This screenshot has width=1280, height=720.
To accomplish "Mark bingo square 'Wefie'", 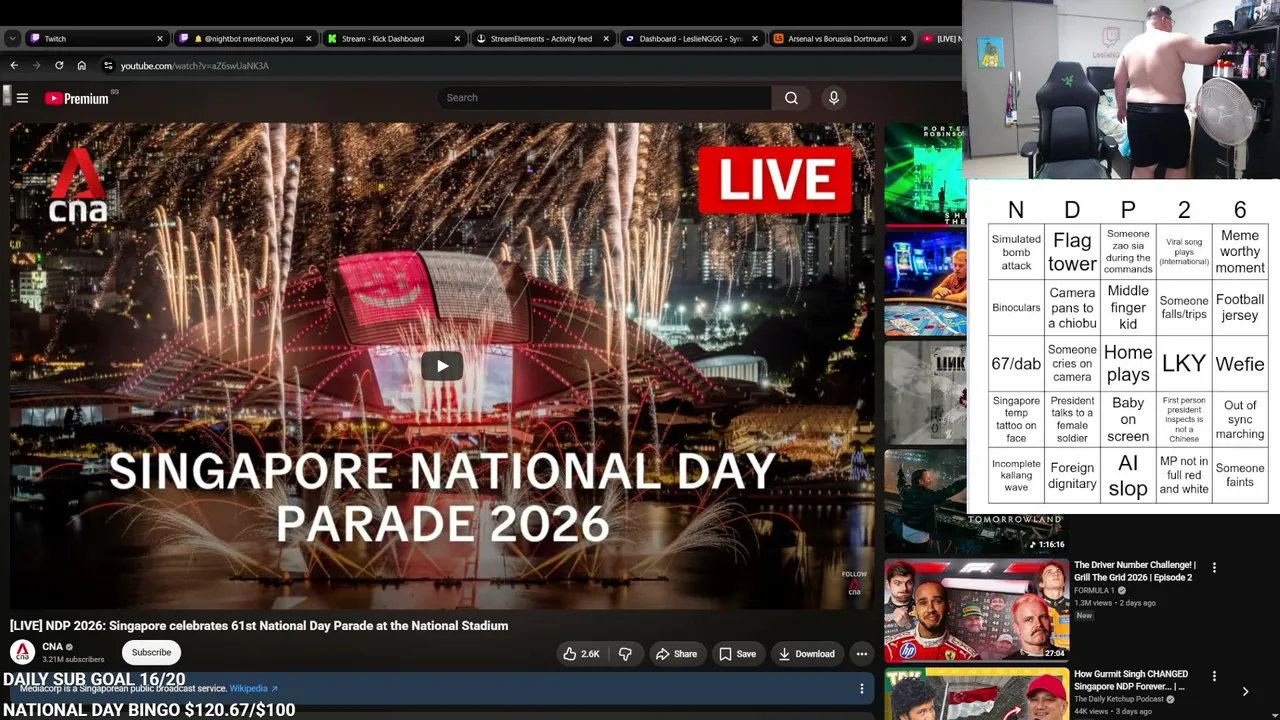I will click(x=1240, y=364).
